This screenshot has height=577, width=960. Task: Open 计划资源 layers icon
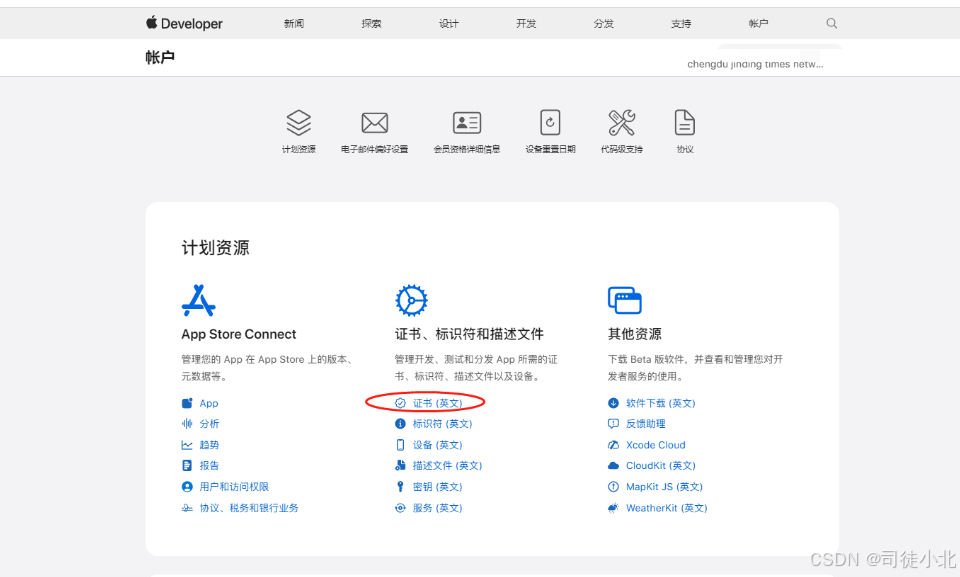point(299,123)
